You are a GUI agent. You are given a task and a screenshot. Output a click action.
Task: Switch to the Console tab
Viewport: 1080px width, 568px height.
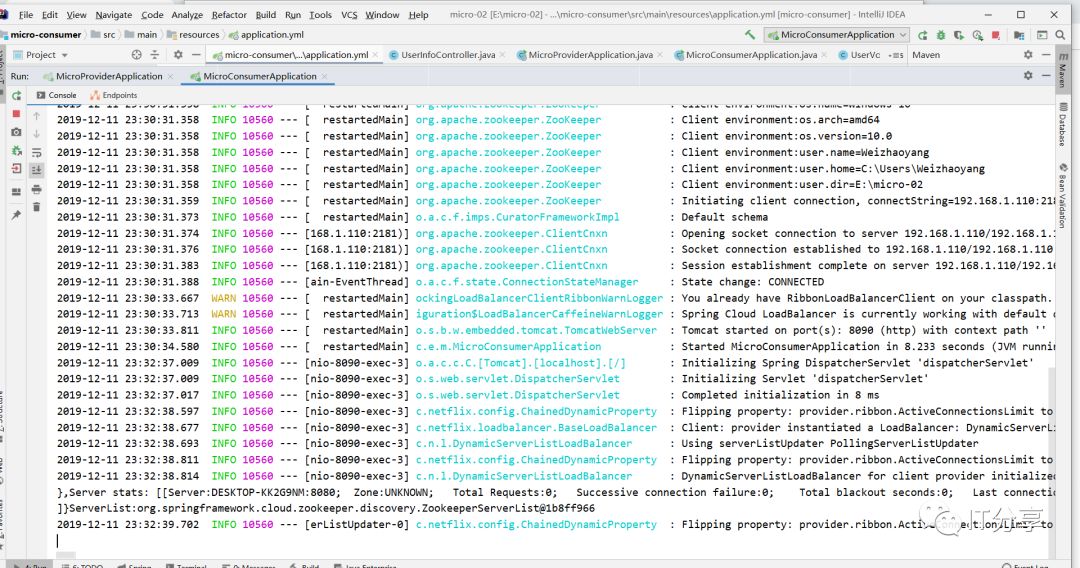[x=56, y=95]
